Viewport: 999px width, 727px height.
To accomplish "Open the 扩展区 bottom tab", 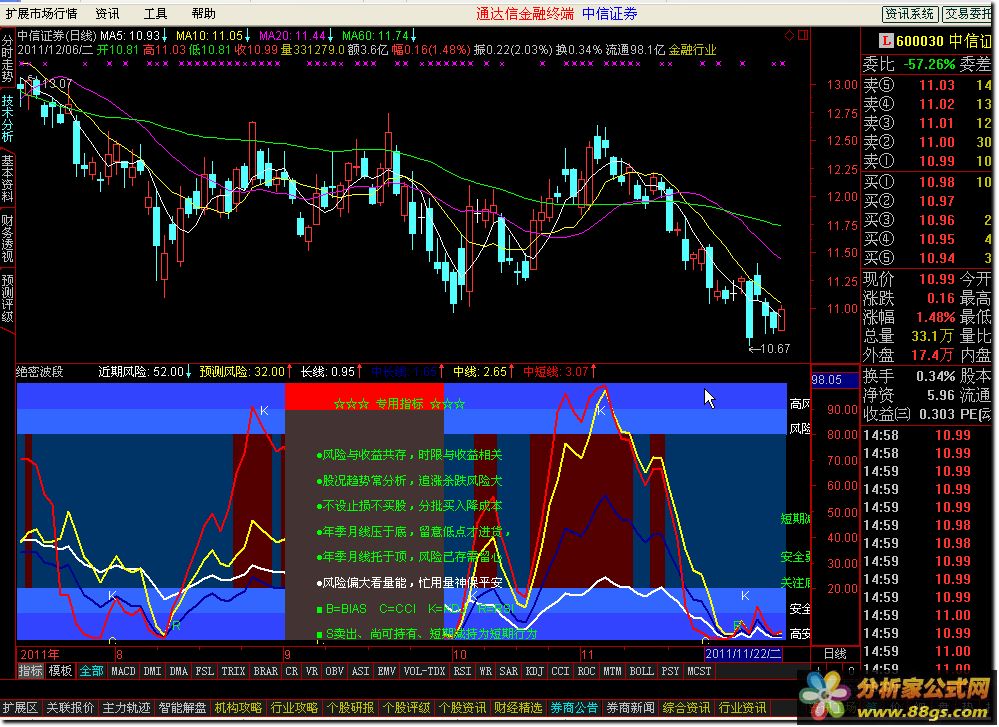I will pos(20,708).
